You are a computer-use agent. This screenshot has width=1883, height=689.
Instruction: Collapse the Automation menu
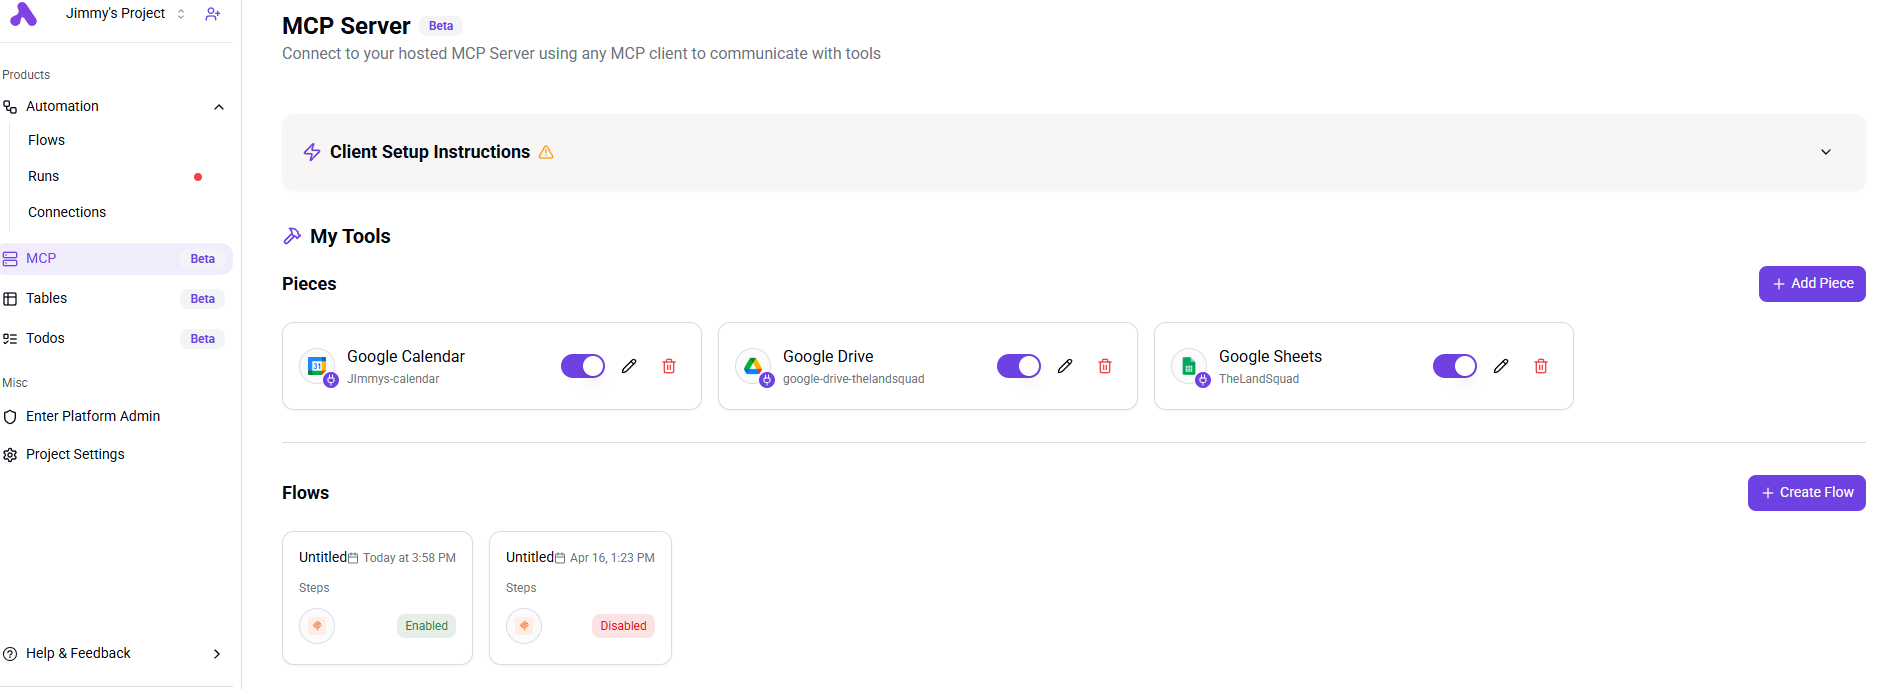[219, 107]
